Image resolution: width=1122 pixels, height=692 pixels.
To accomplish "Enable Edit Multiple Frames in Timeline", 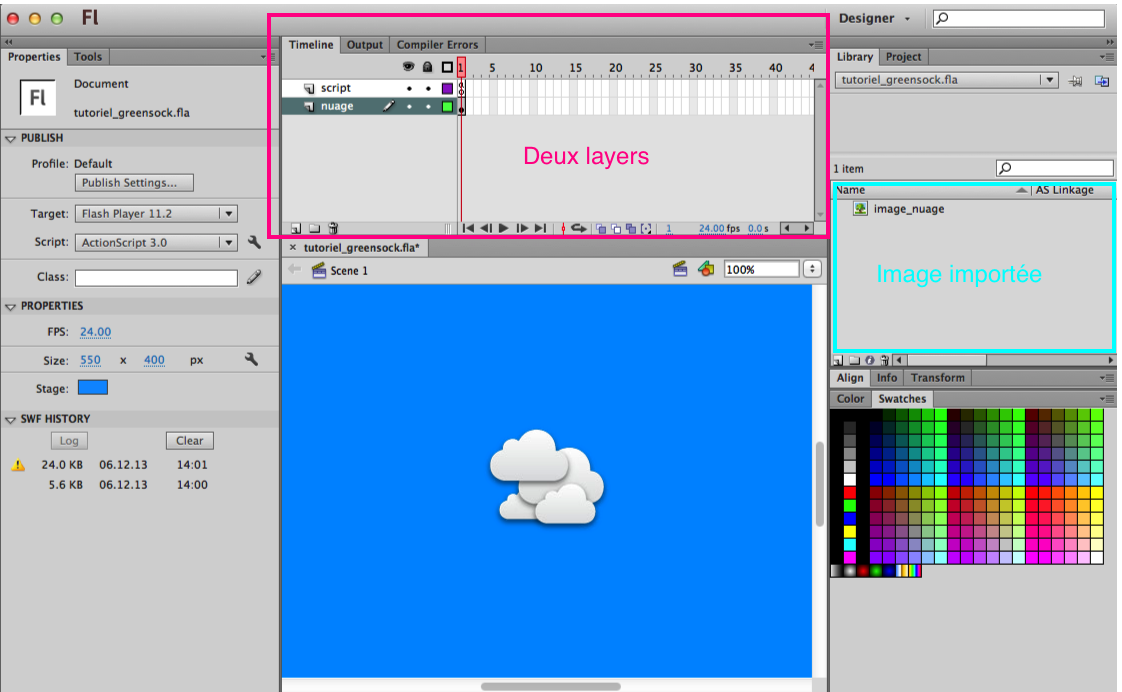I will 630,228.
